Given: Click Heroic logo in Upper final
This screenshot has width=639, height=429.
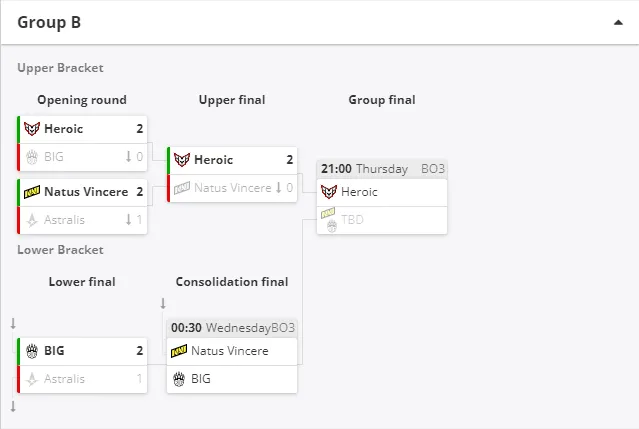Looking at the screenshot, I should coord(182,160).
